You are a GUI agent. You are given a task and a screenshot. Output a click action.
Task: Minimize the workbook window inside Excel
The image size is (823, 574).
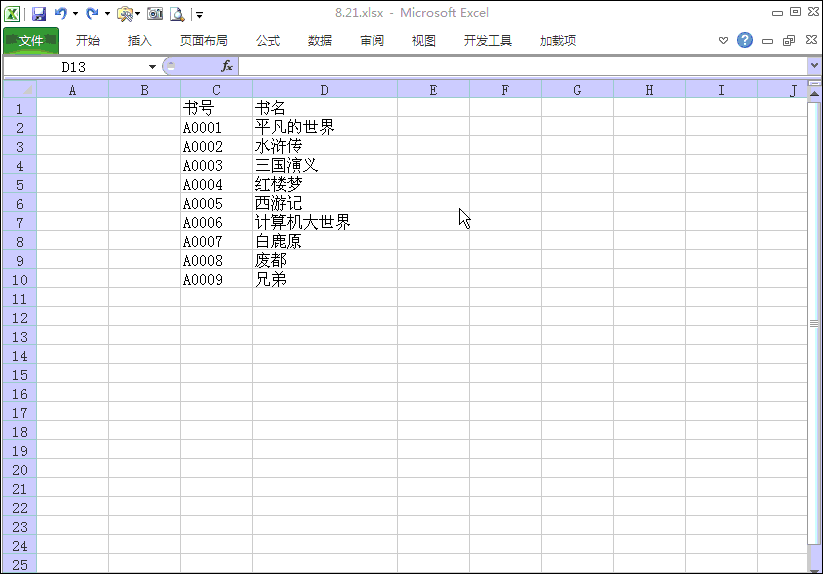coord(767,41)
